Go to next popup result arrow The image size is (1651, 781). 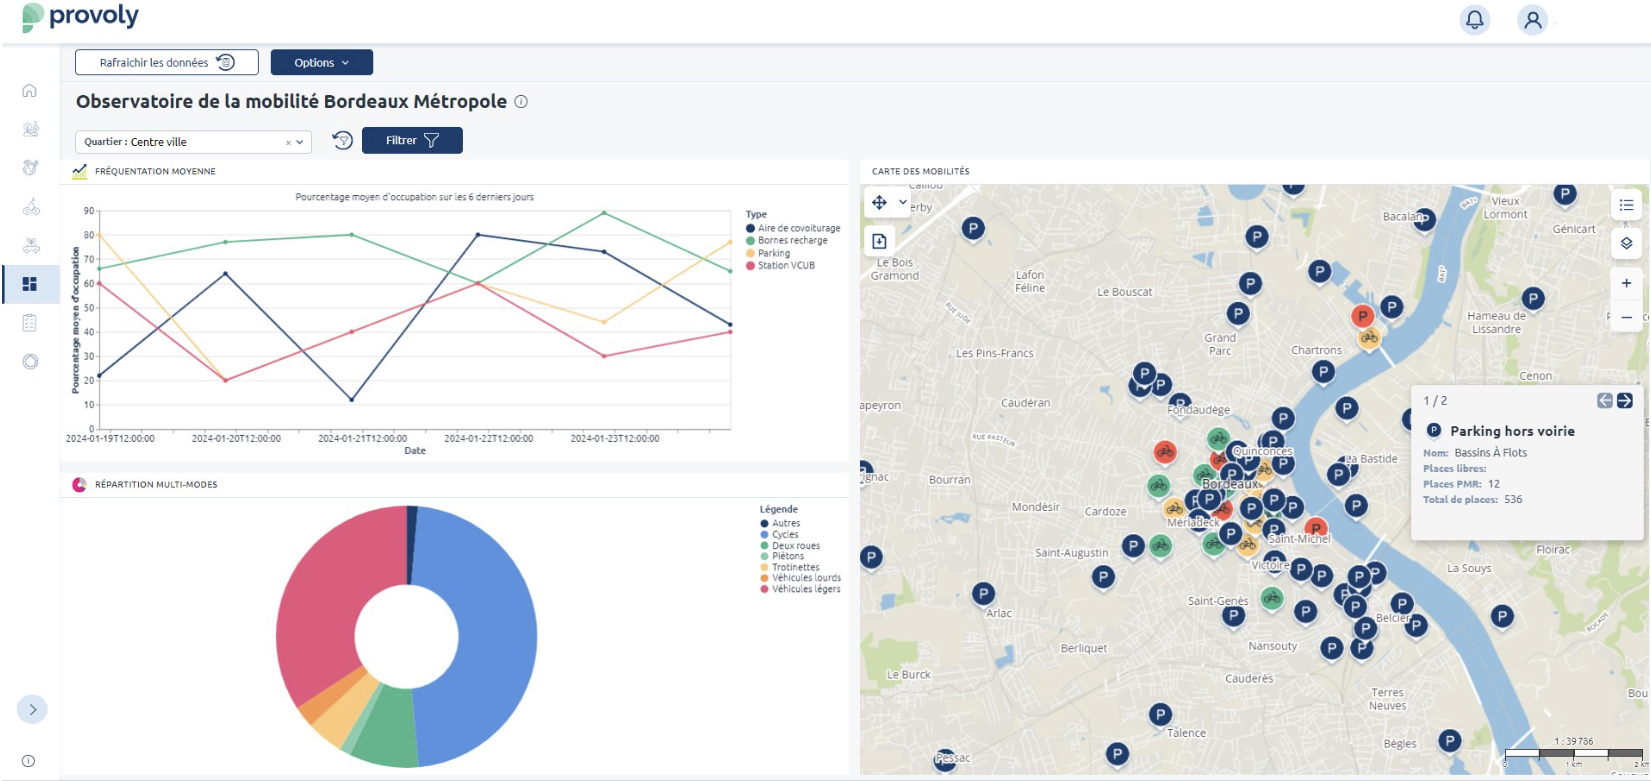click(1625, 400)
